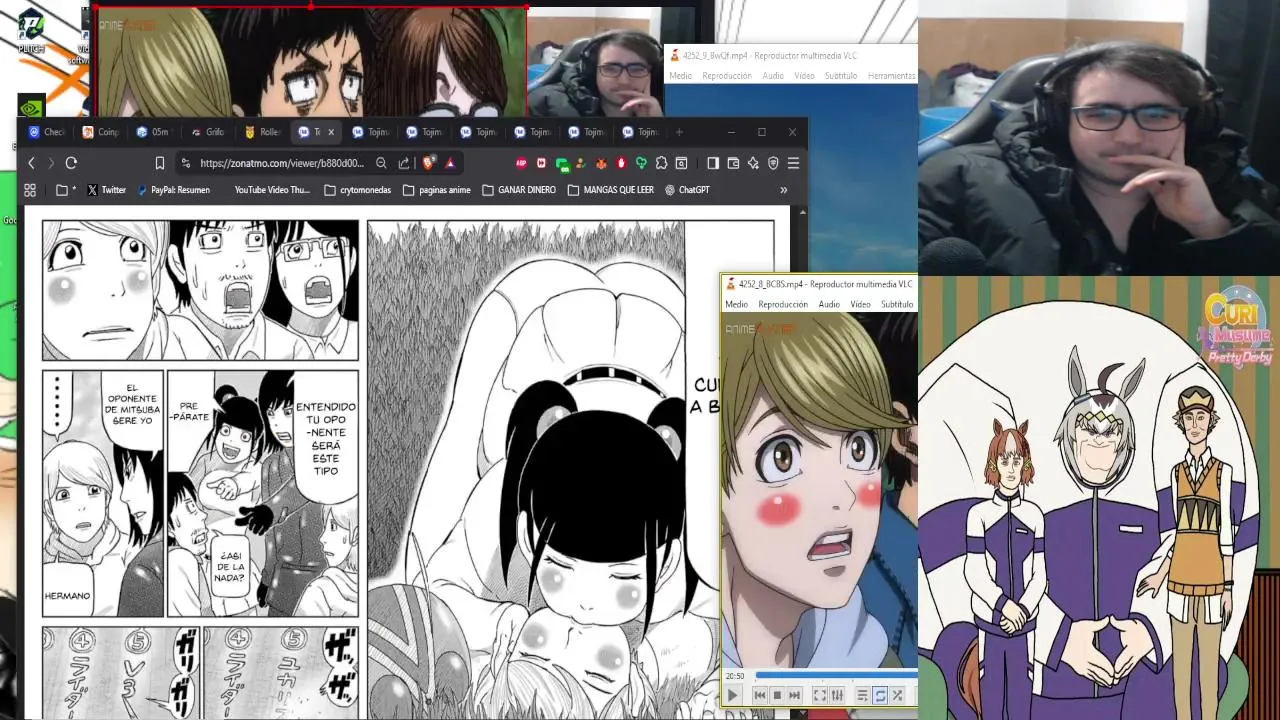
Task: Open the ChatGPT bookmark
Action: coord(686,190)
